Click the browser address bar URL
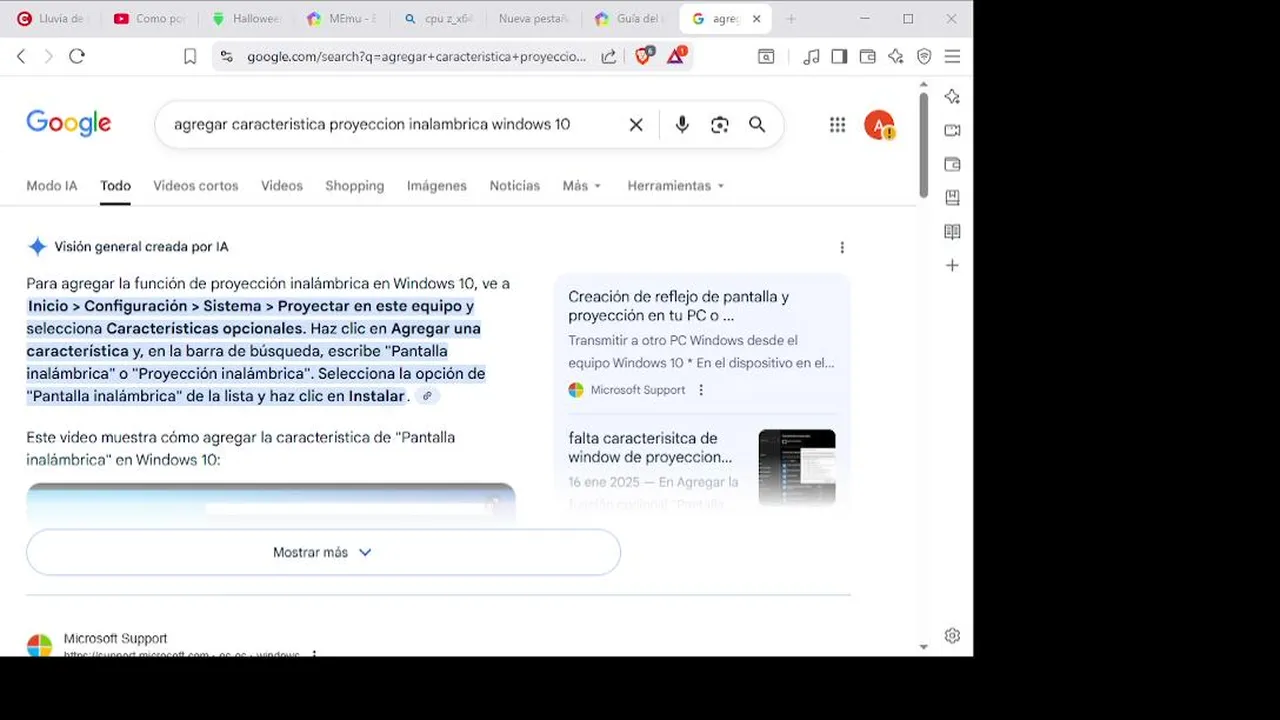 (x=416, y=57)
